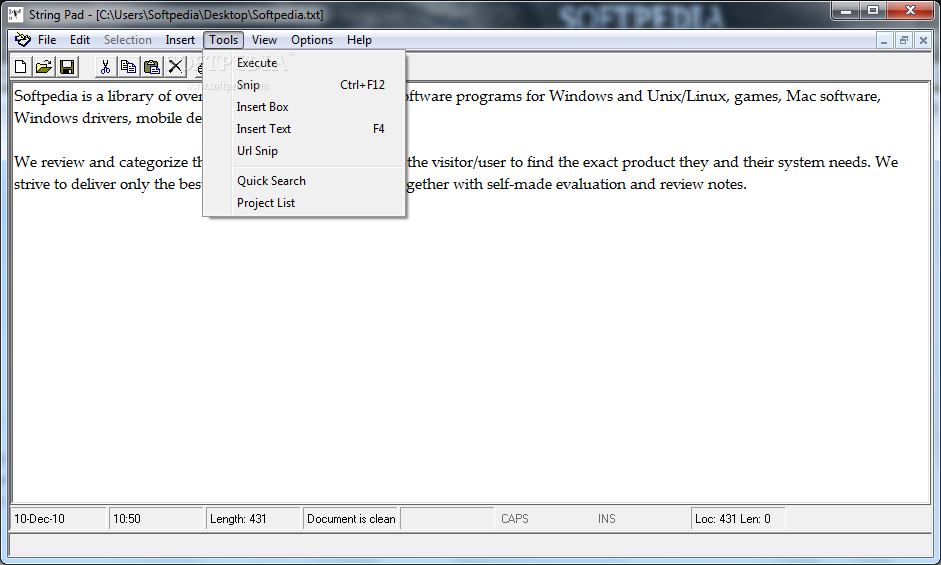941x565 pixels.
Task: Click the Cut scissors icon
Action: (x=106, y=67)
